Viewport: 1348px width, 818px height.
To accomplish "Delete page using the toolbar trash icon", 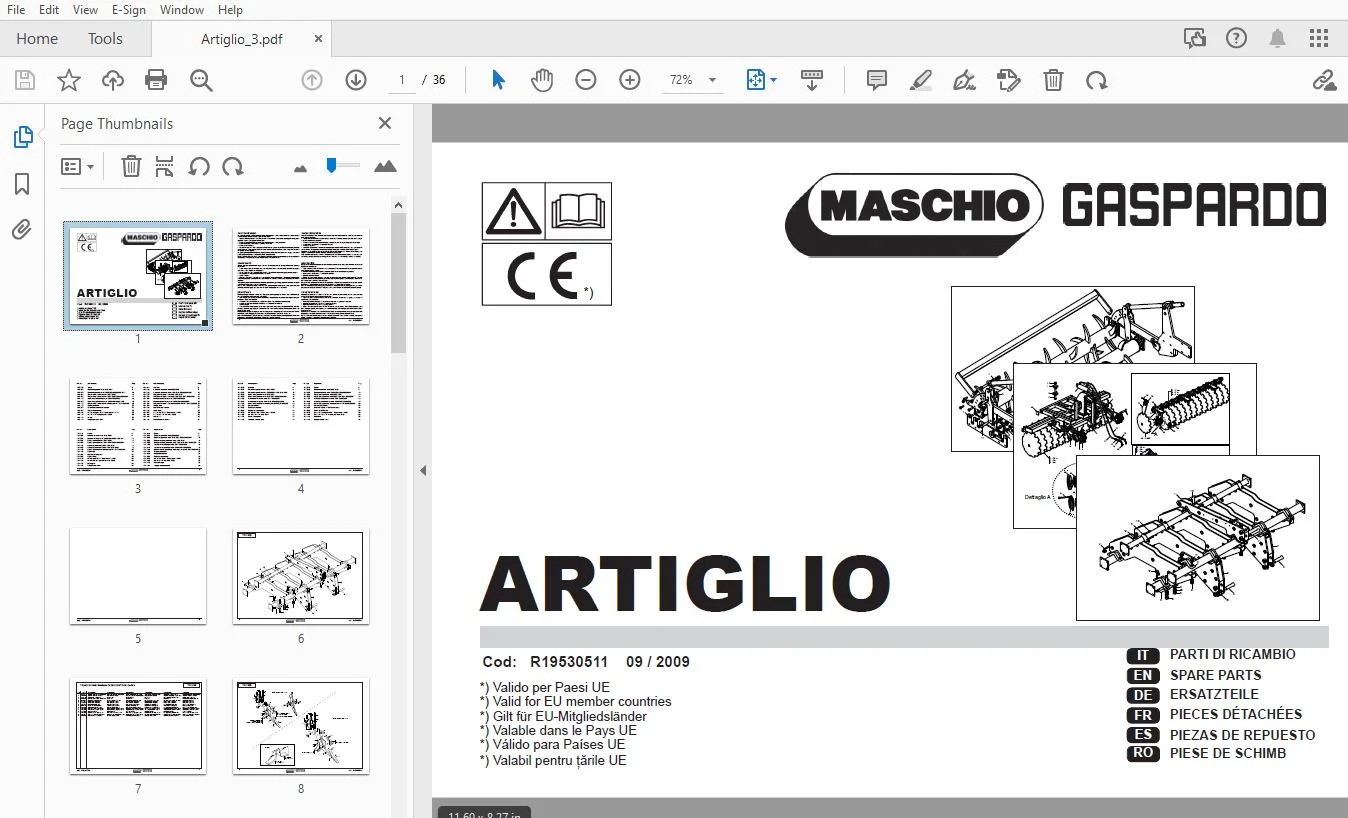I will 1053,80.
